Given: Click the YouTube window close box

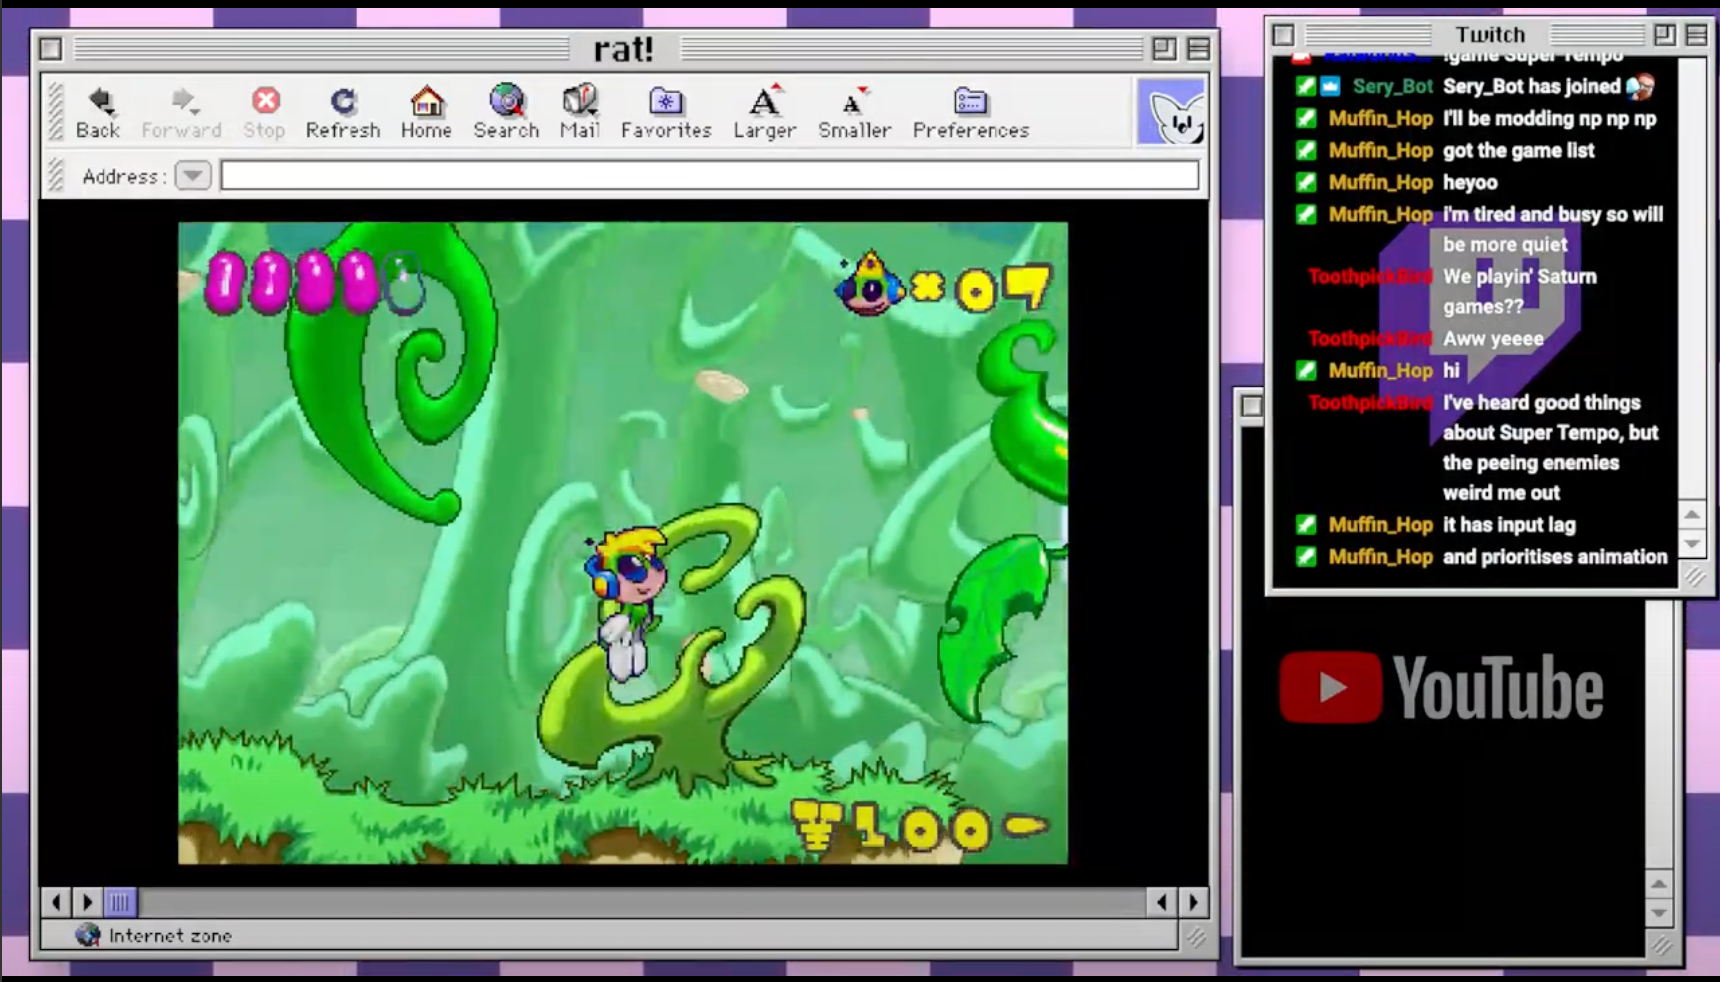Looking at the screenshot, I should pos(1252,406).
